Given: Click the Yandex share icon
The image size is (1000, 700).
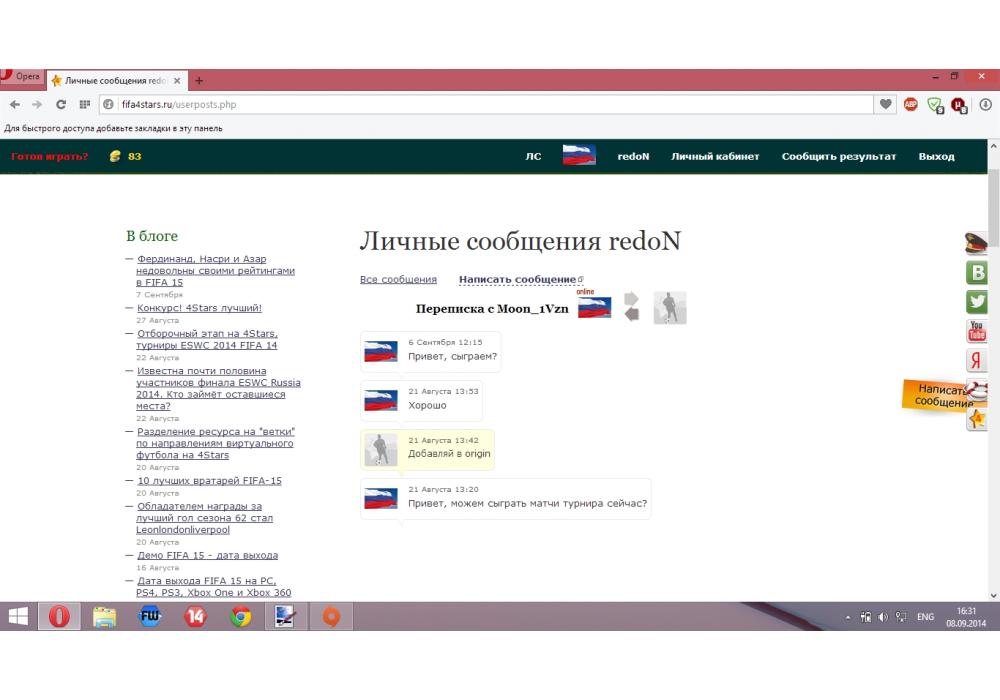Looking at the screenshot, I should tap(977, 361).
